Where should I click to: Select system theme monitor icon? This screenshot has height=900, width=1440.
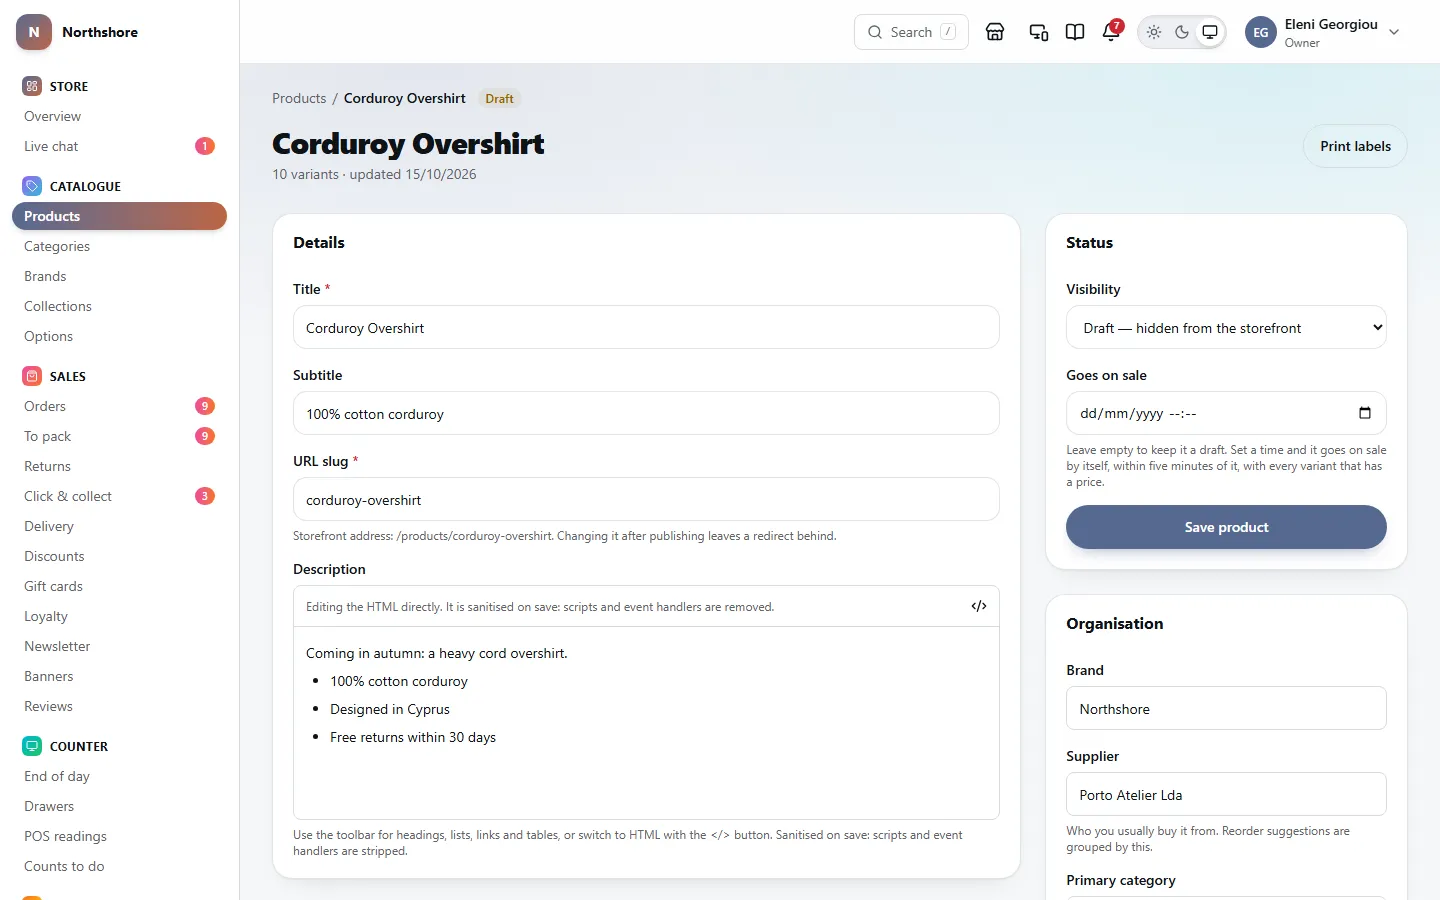click(x=1210, y=32)
